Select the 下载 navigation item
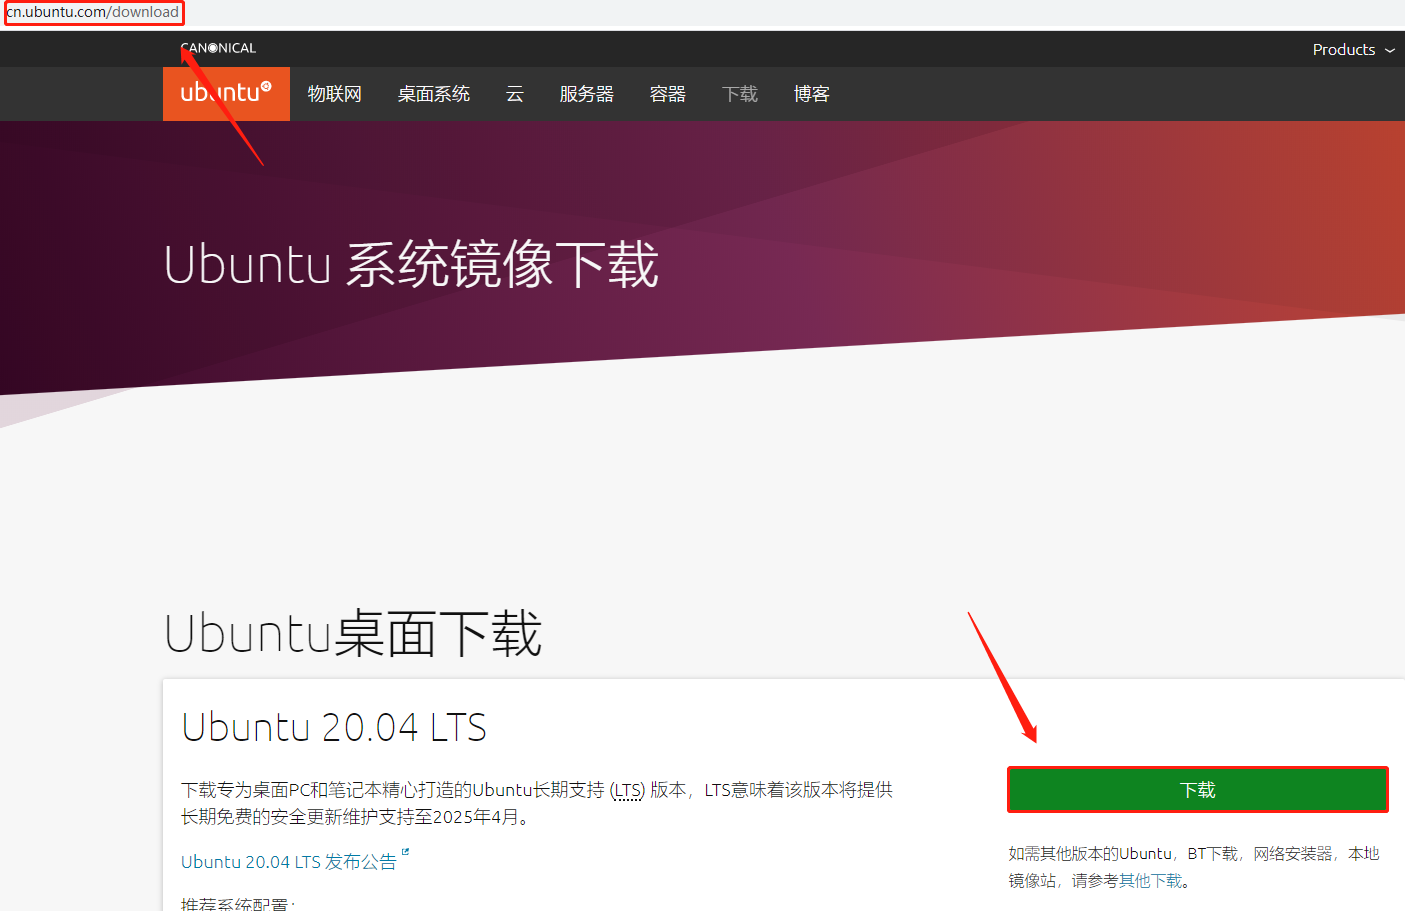 pyautogui.click(x=740, y=94)
